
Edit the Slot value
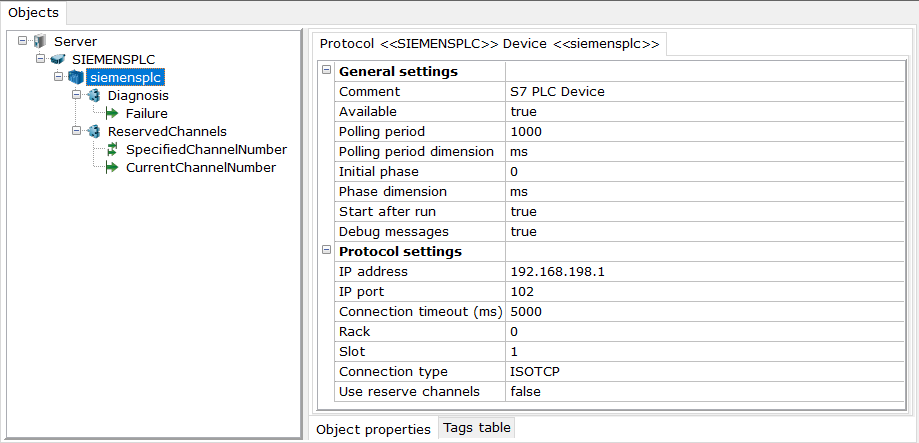(x=705, y=352)
